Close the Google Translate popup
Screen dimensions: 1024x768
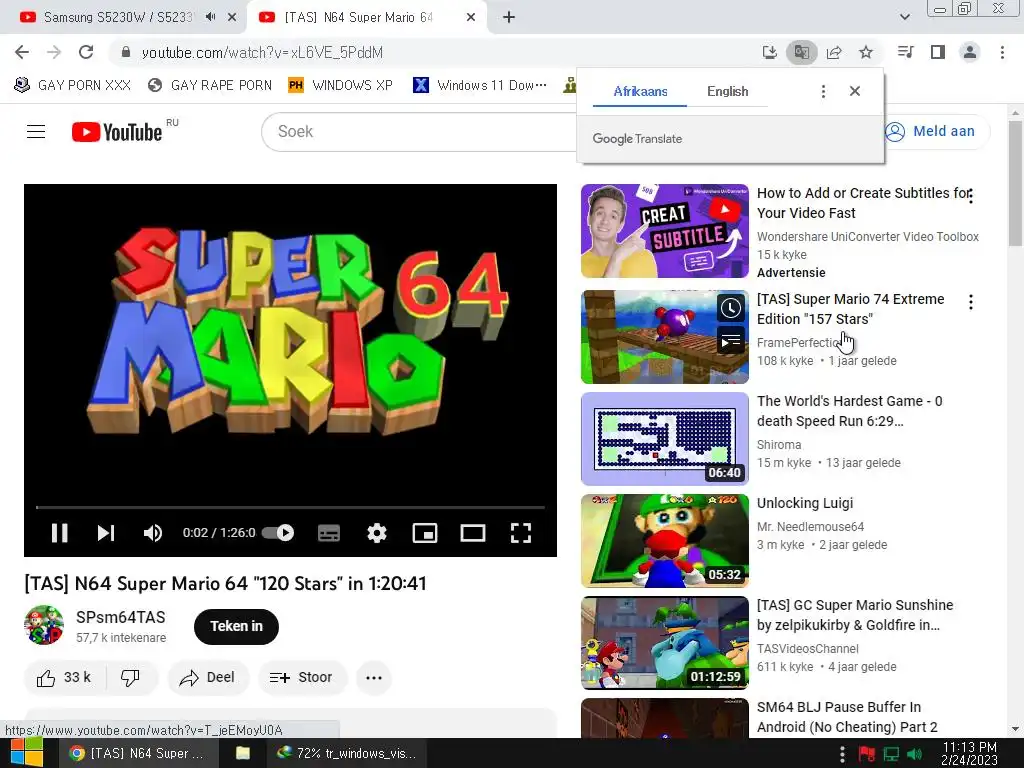855,91
